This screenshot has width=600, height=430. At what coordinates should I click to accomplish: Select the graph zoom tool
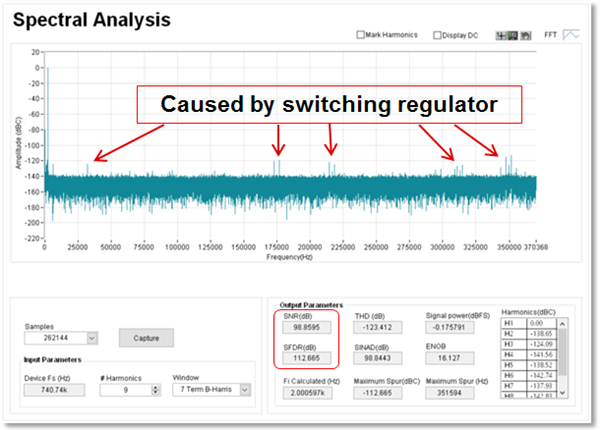pyautogui.click(x=512, y=35)
